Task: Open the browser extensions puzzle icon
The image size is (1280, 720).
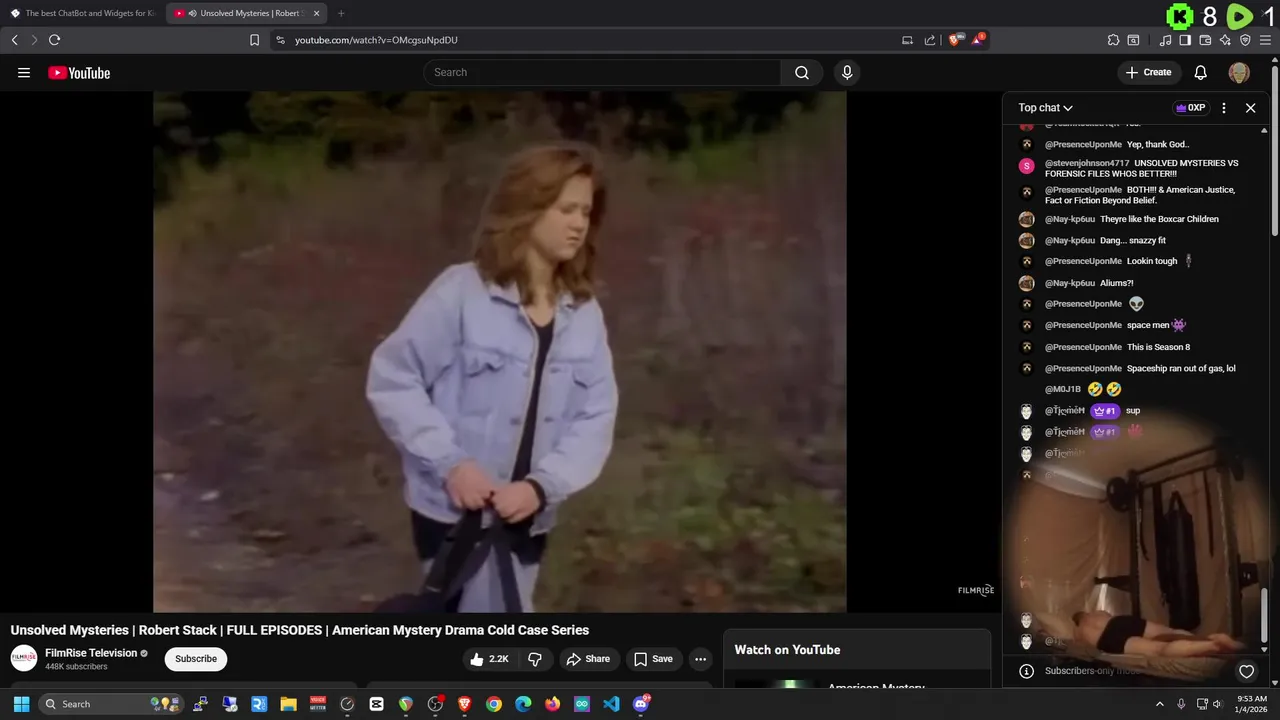Action: click(1113, 40)
